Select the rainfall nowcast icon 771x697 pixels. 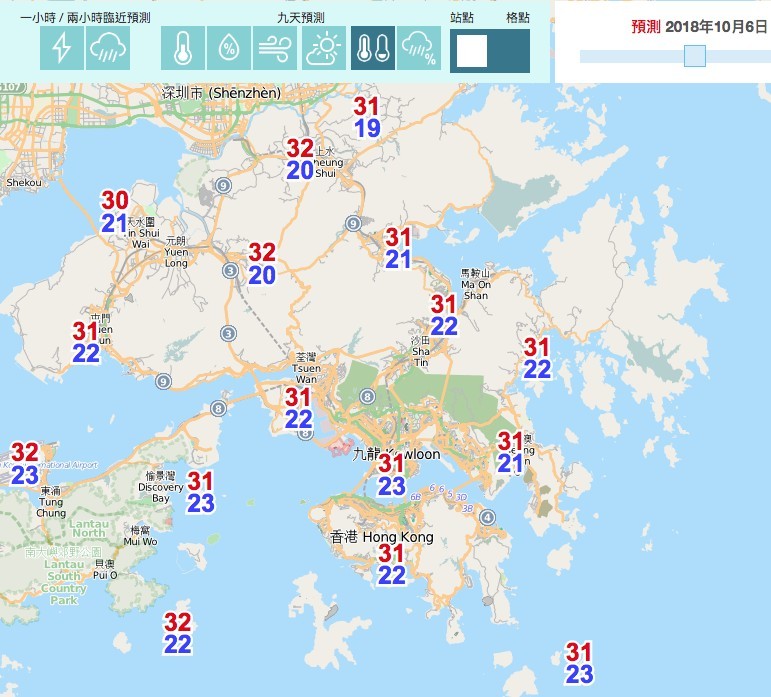pos(108,48)
